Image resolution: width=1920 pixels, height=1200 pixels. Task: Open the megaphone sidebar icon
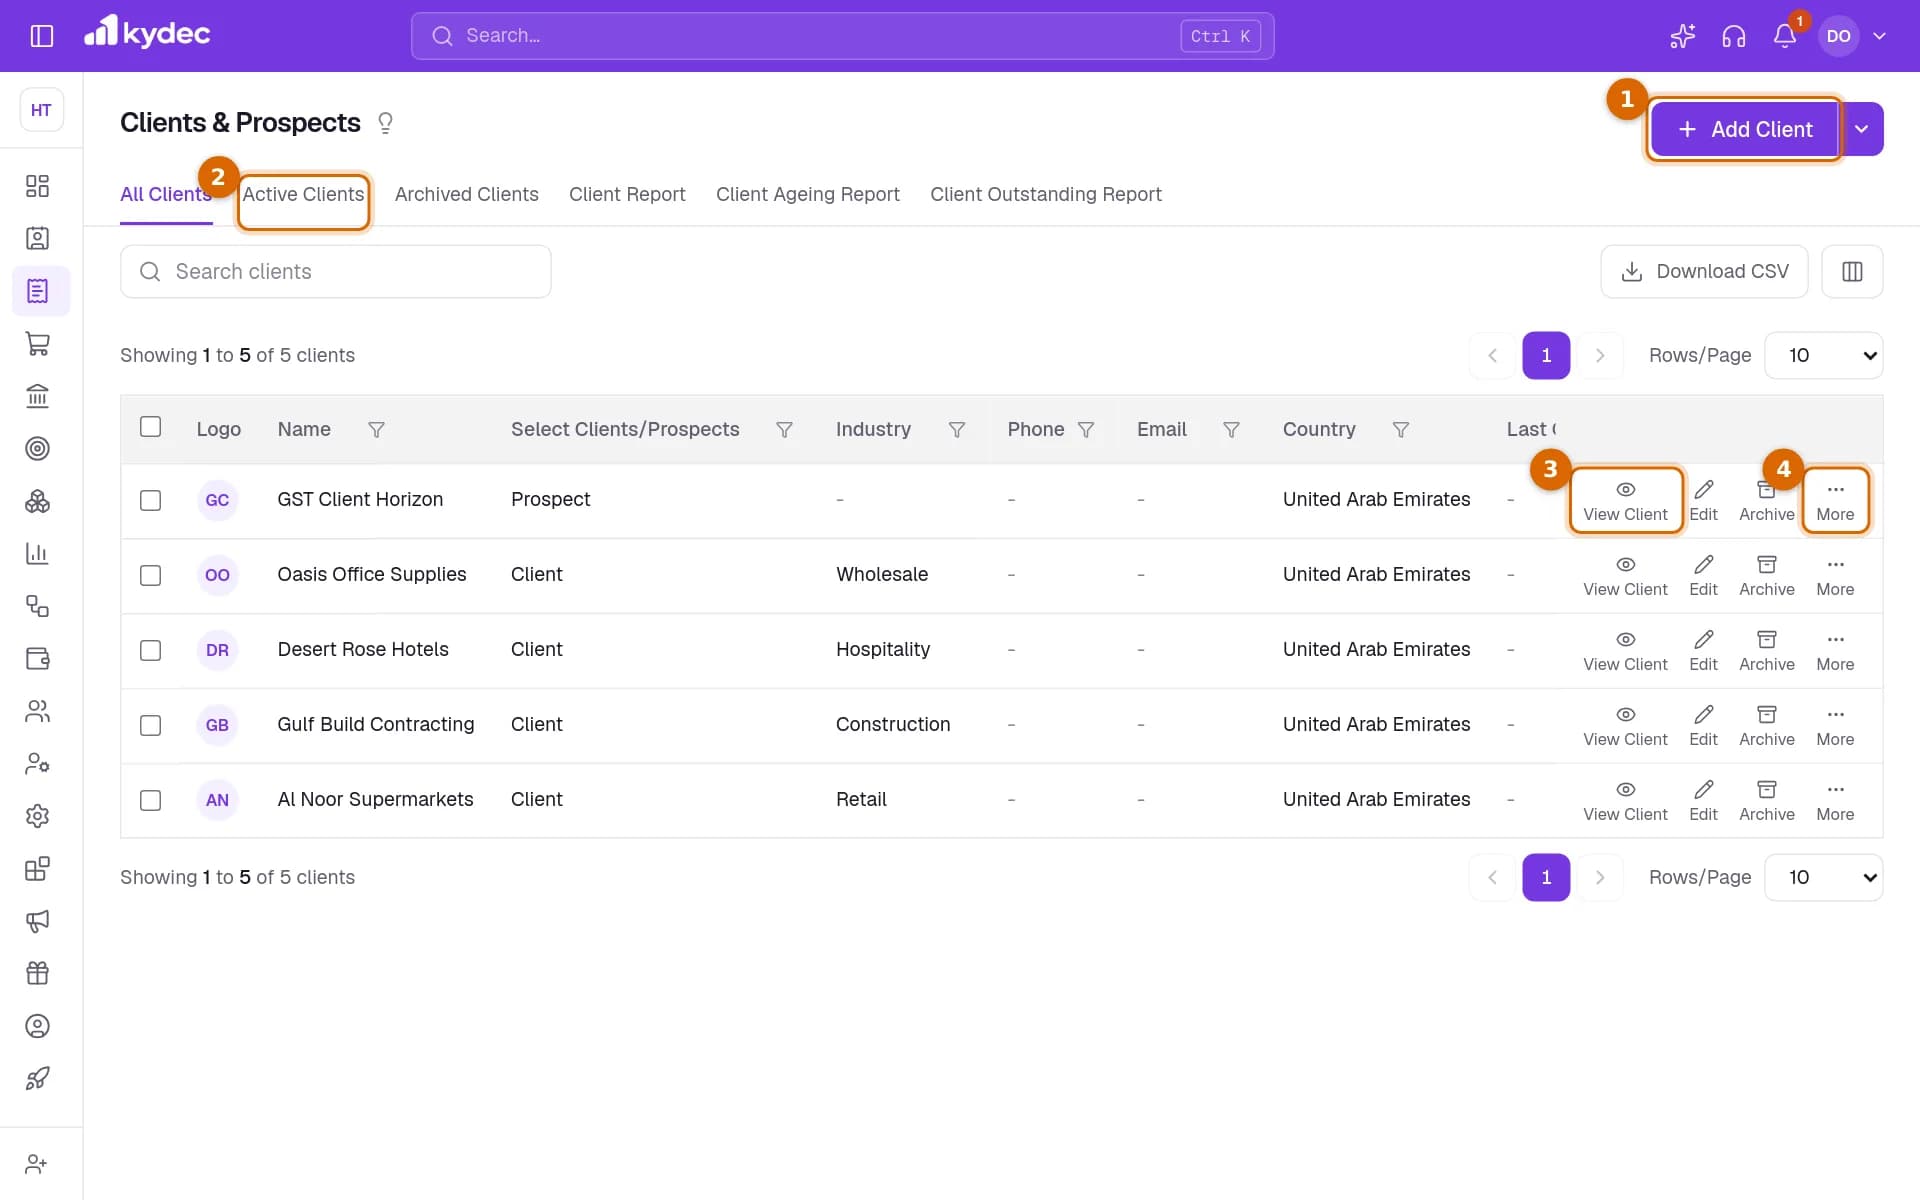37,921
